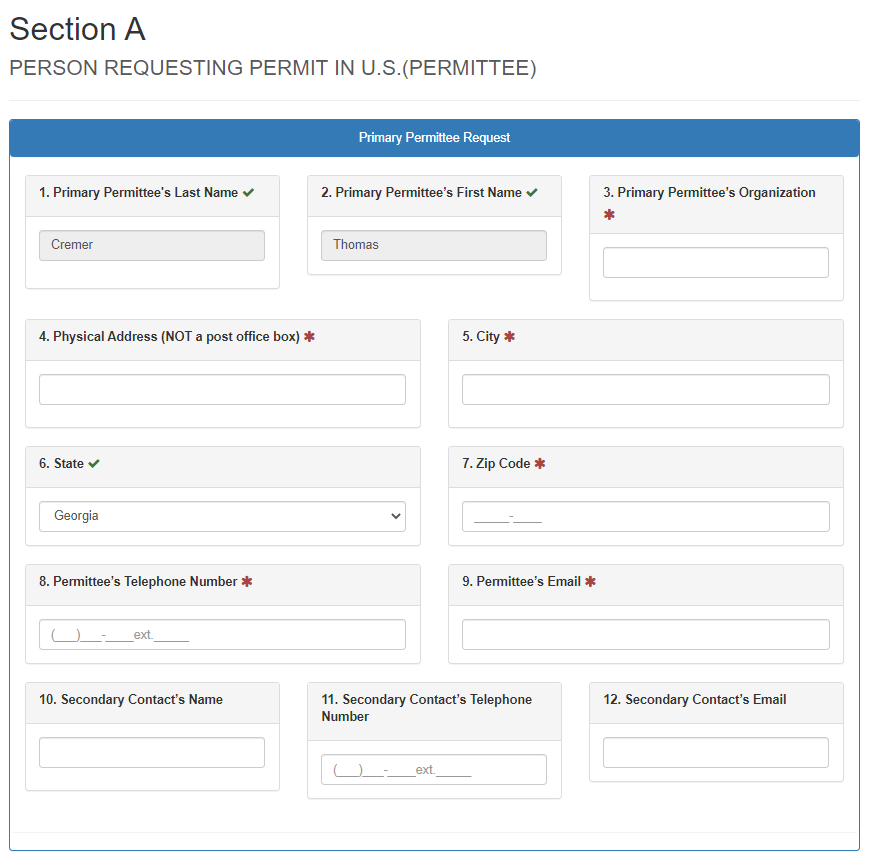This screenshot has height=865, width=874.
Task: Open the State dropdown showing Georgia
Action: pyautogui.click(x=222, y=516)
